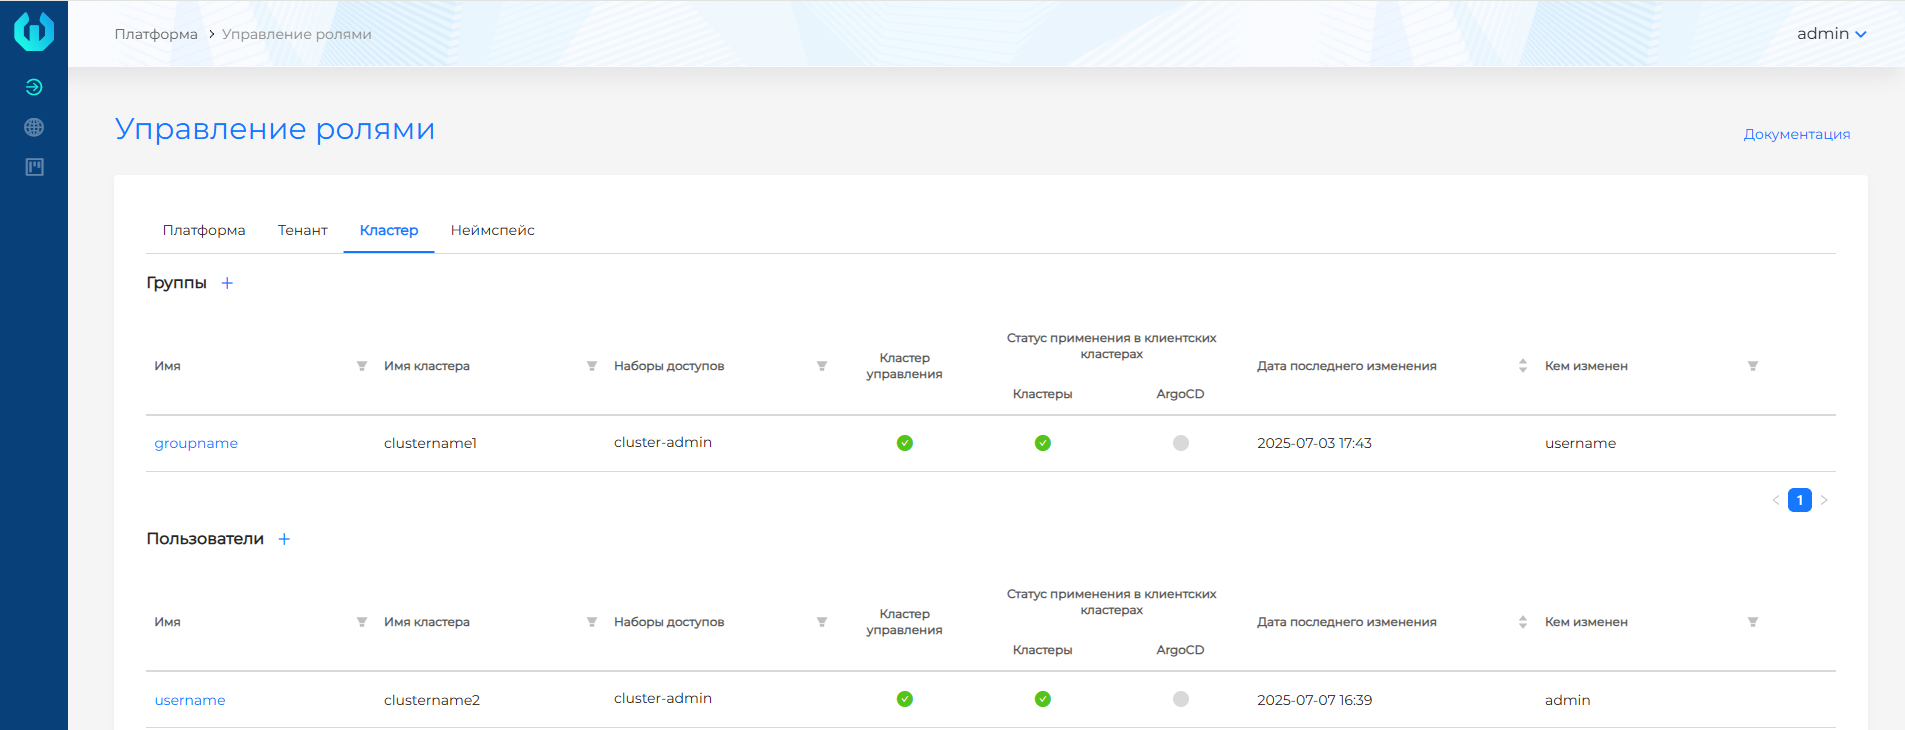The height and width of the screenshot is (730, 1905).
Task: Open the groupname group link
Action: pyautogui.click(x=196, y=443)
